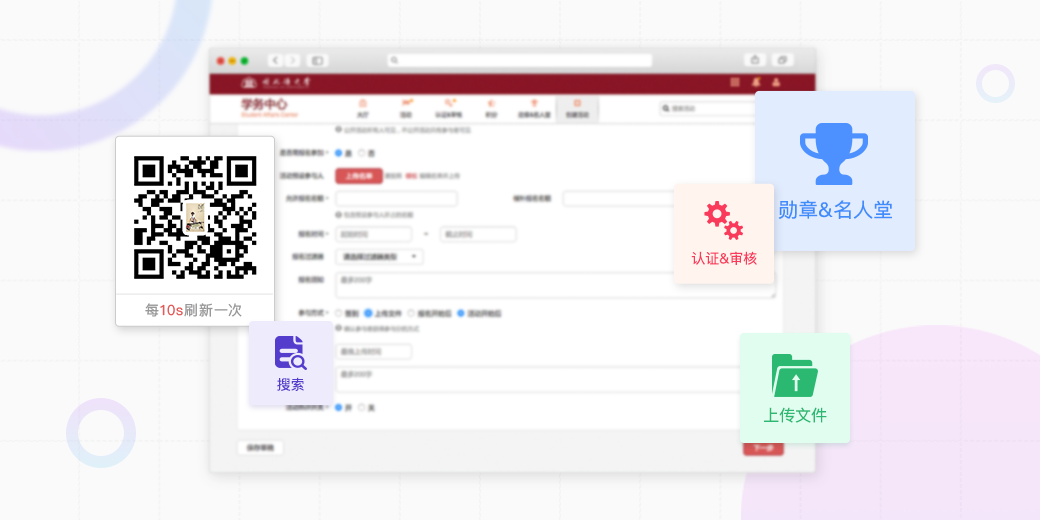Screen dimensions: 1040x520
Task: Click the latest upload time input field
Action: point(374,352)
